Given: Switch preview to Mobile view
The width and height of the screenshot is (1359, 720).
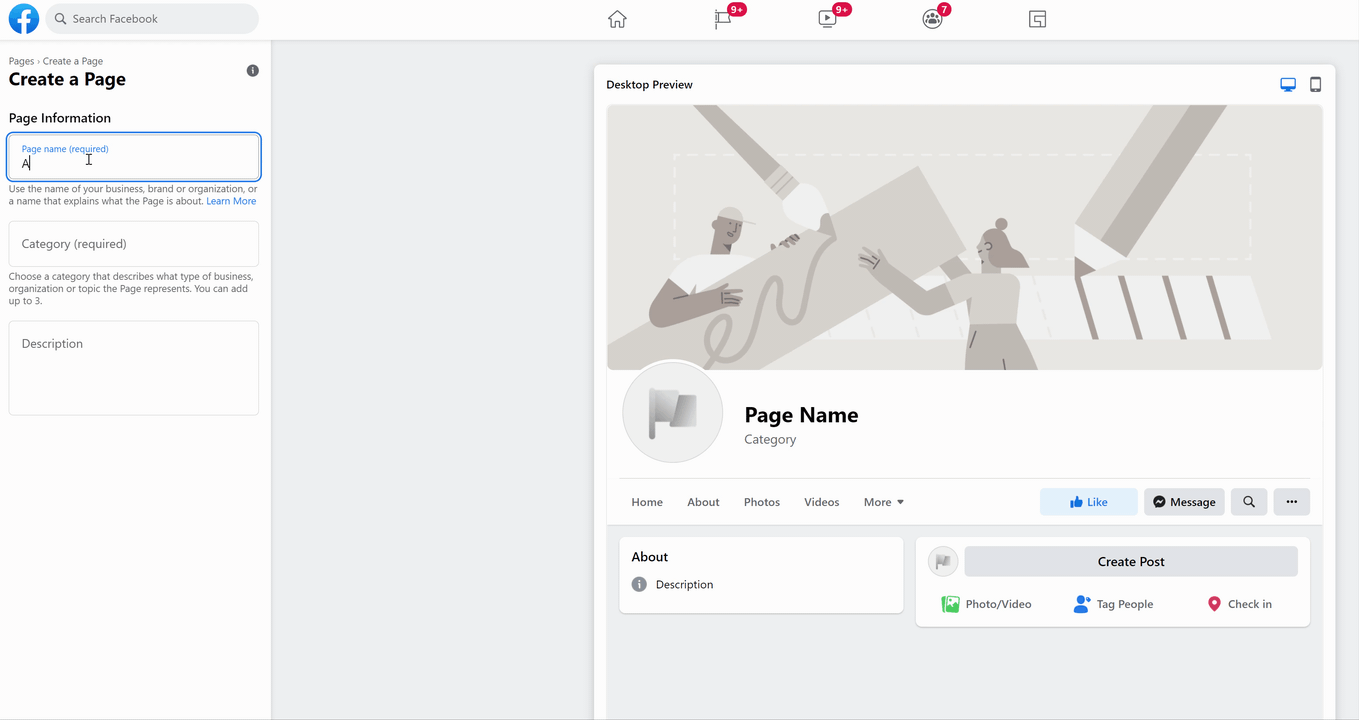Looking at the screenshot, I should (1315, 84).
